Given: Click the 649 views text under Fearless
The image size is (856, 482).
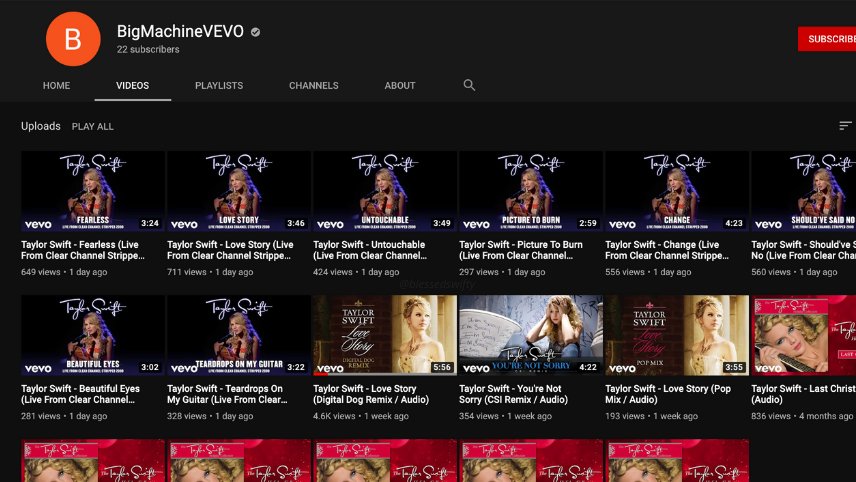Looking at the screenshot, I should coord(40,272).
